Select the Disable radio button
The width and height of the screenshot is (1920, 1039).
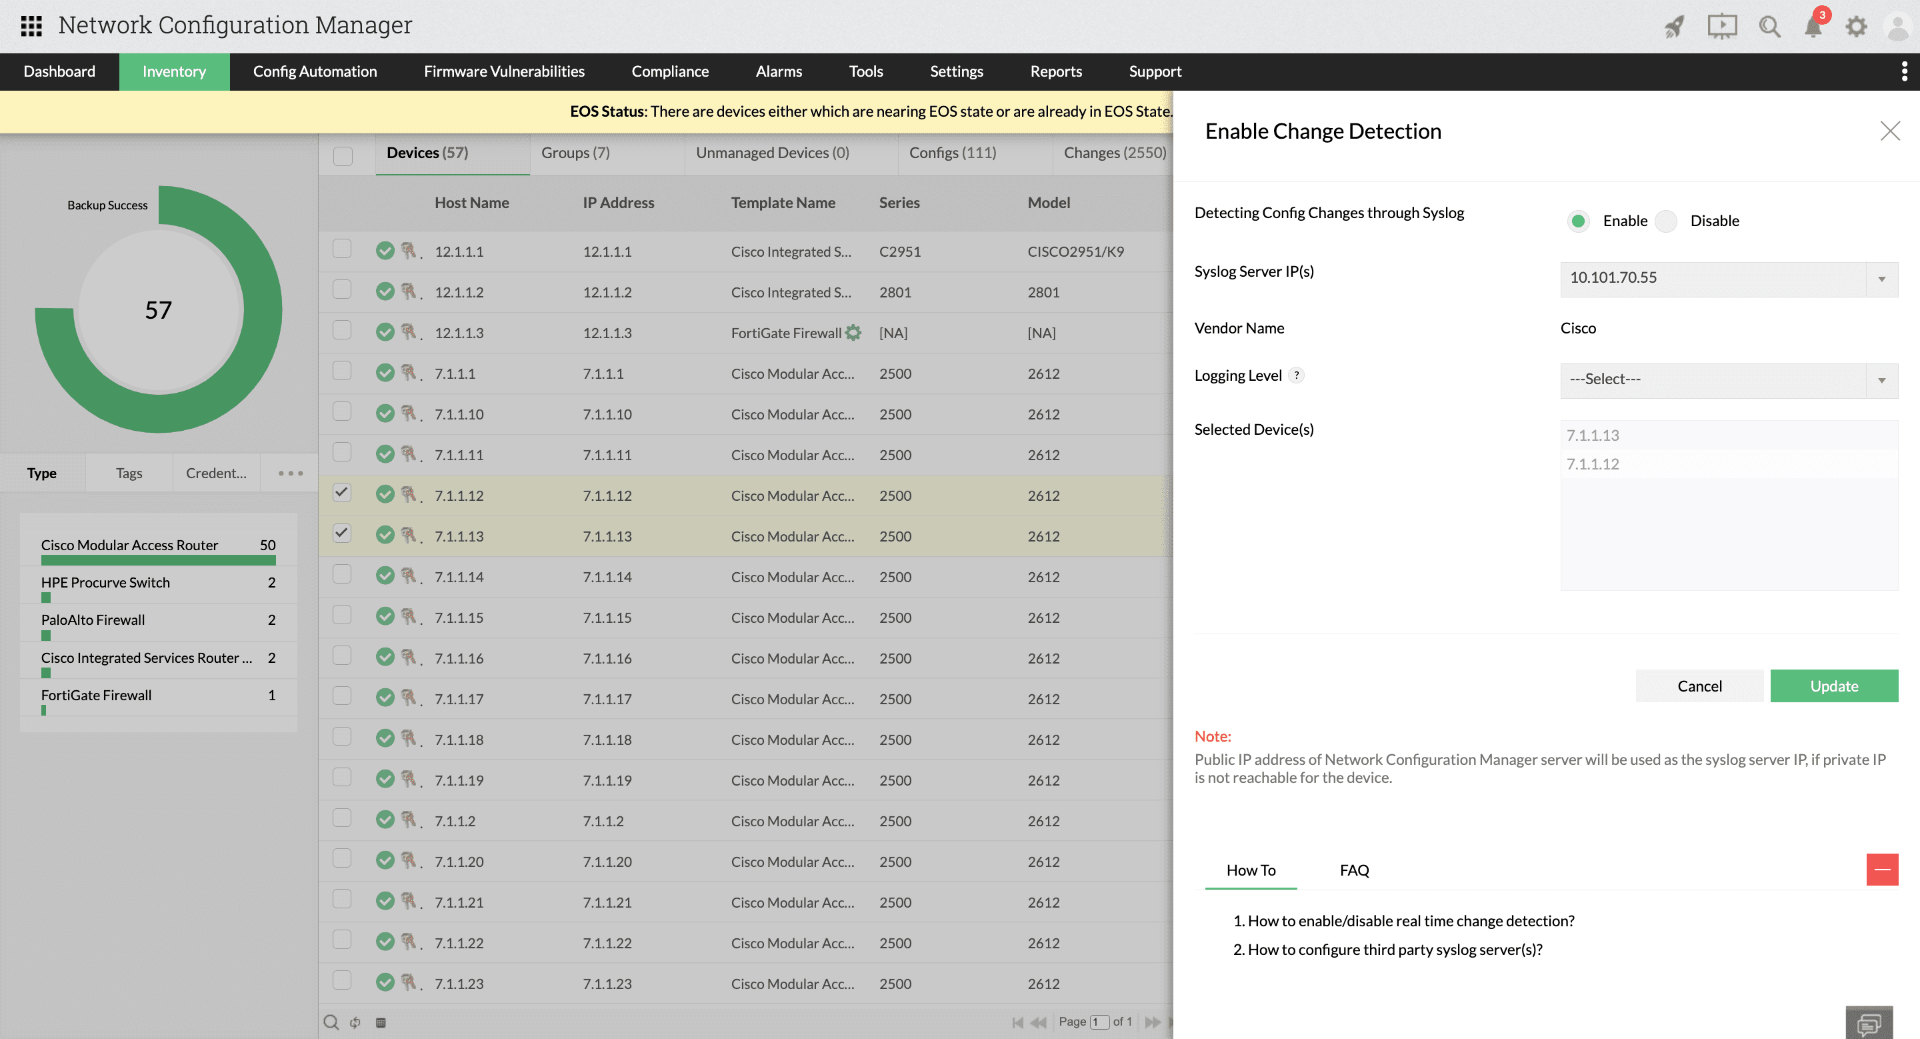[x=1666, y=221]
